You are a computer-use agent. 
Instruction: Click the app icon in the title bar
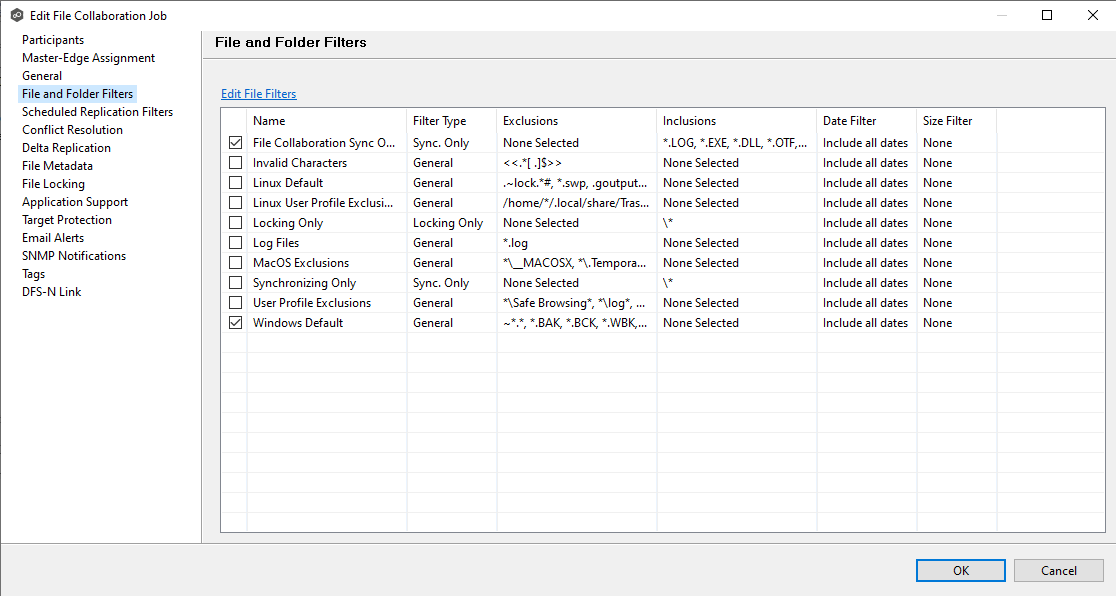coord(17,15)
